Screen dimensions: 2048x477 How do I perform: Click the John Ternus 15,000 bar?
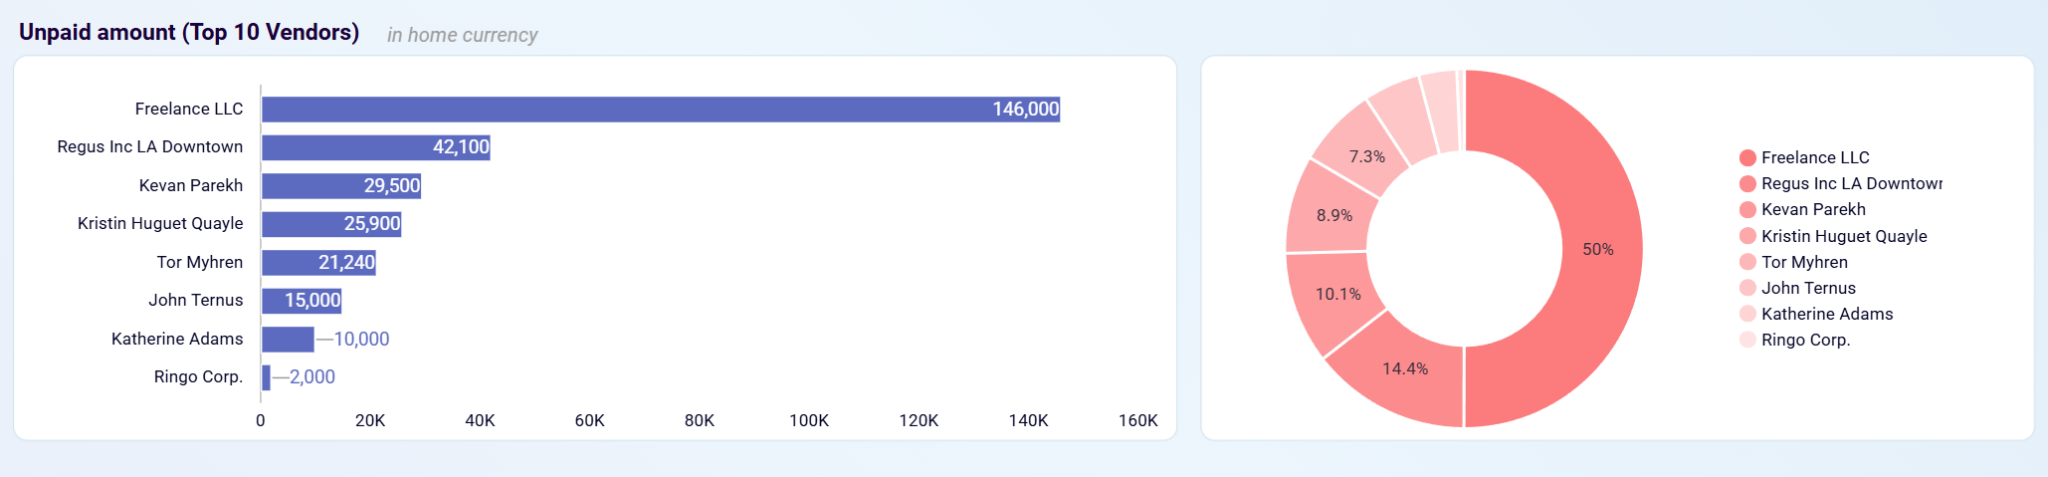tap(301, 300)
